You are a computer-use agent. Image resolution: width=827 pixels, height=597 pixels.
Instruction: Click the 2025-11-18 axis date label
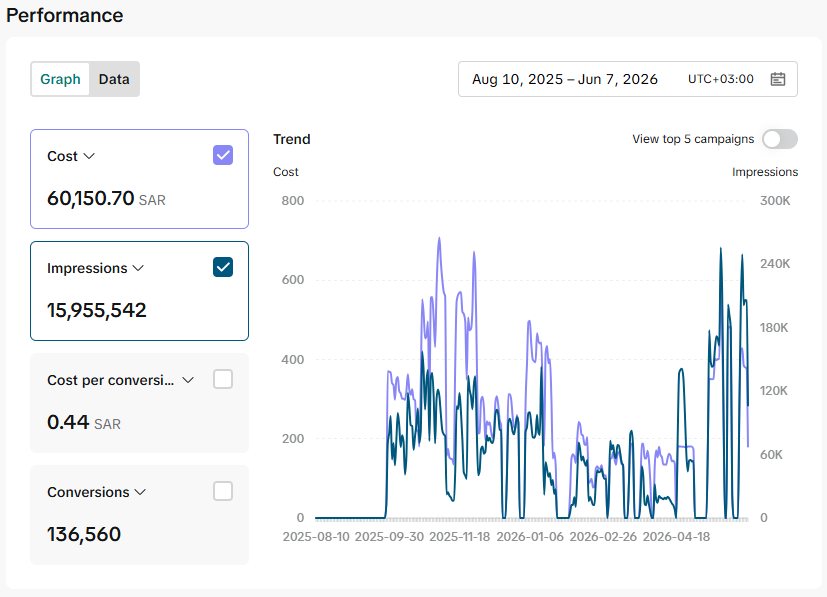pyautogui.click(x=459, y=537)
